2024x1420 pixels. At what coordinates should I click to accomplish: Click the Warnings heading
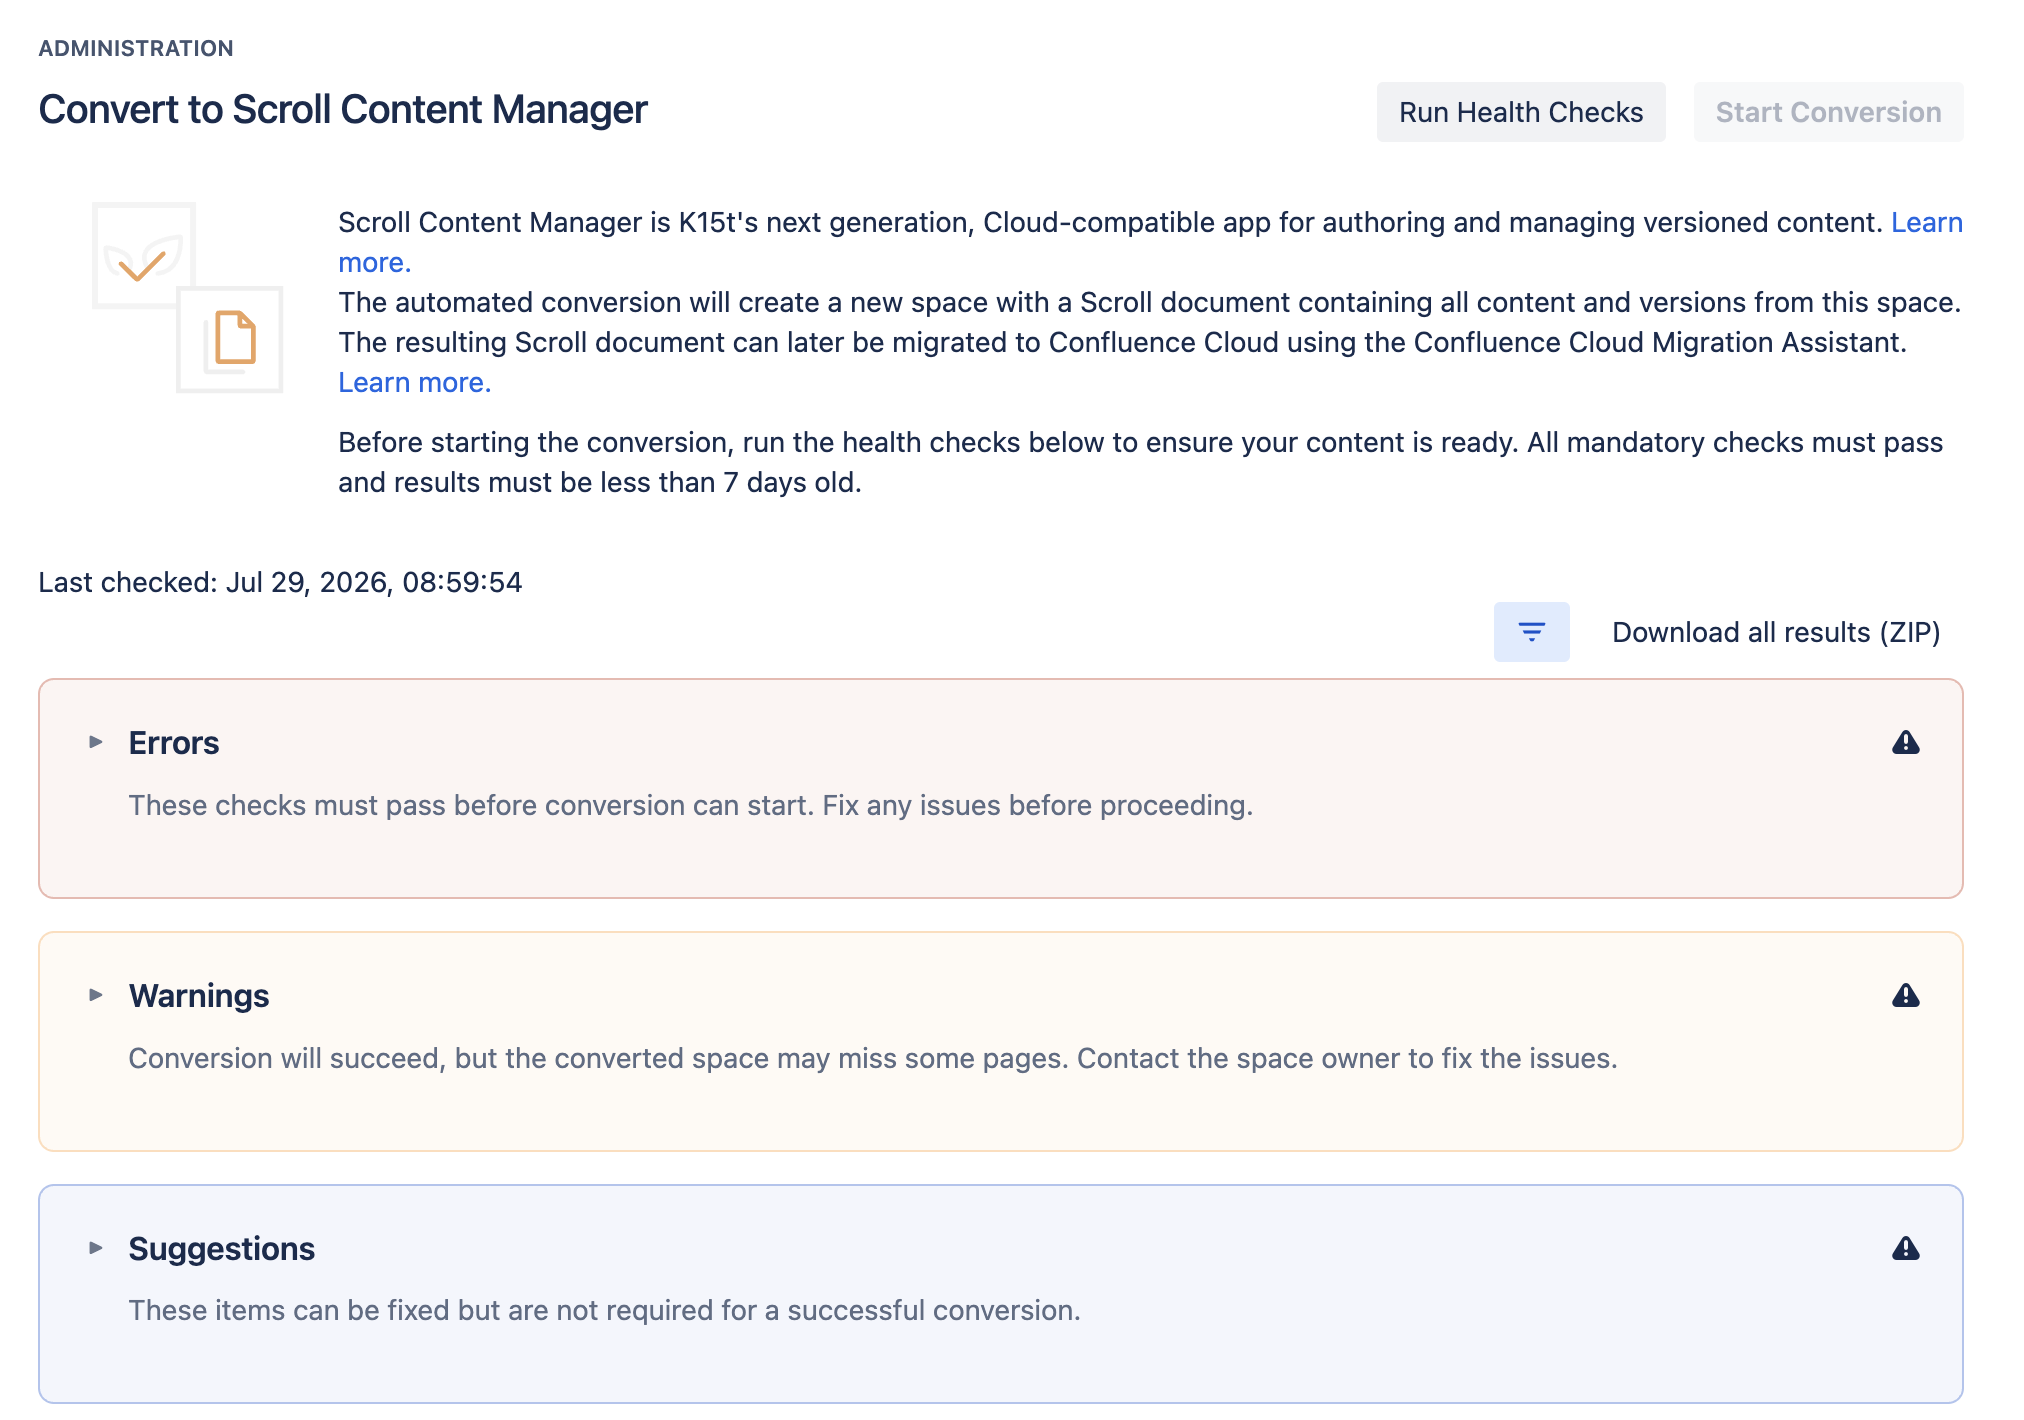(199, 996)
